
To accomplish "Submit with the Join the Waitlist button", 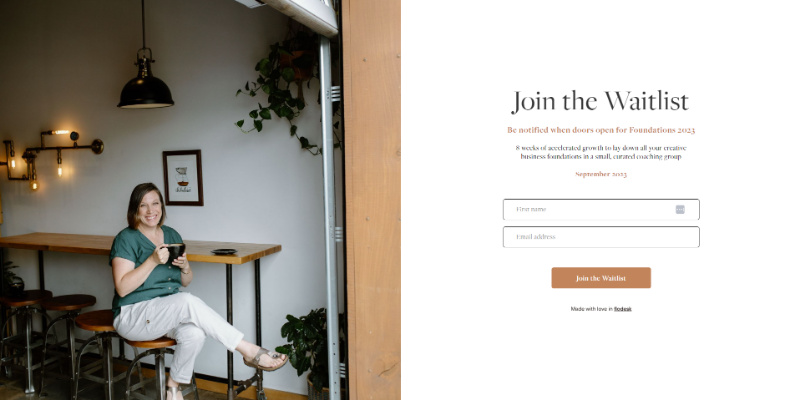I will click(x=601, y=278).
